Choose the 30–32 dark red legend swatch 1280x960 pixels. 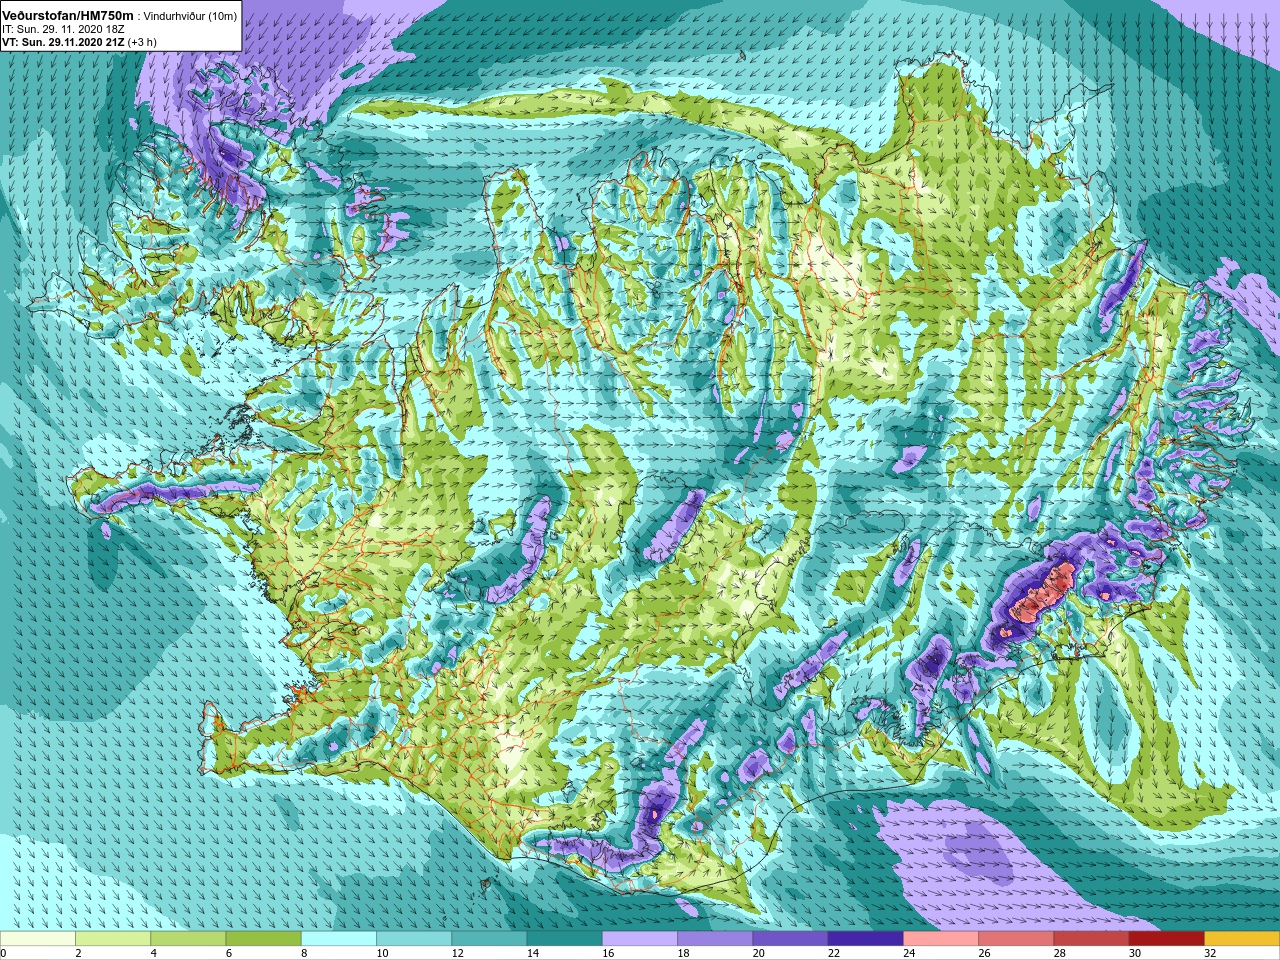pos(1167,939)
